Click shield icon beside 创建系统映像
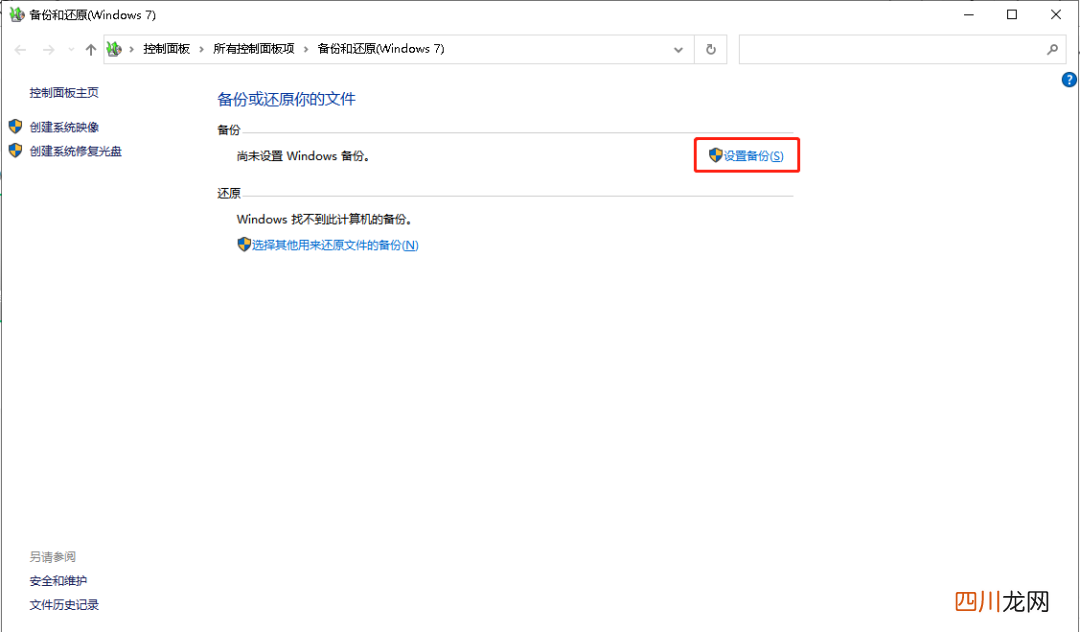The height and width of the screenshot is (632, 1080). click(x=15, y=127)
